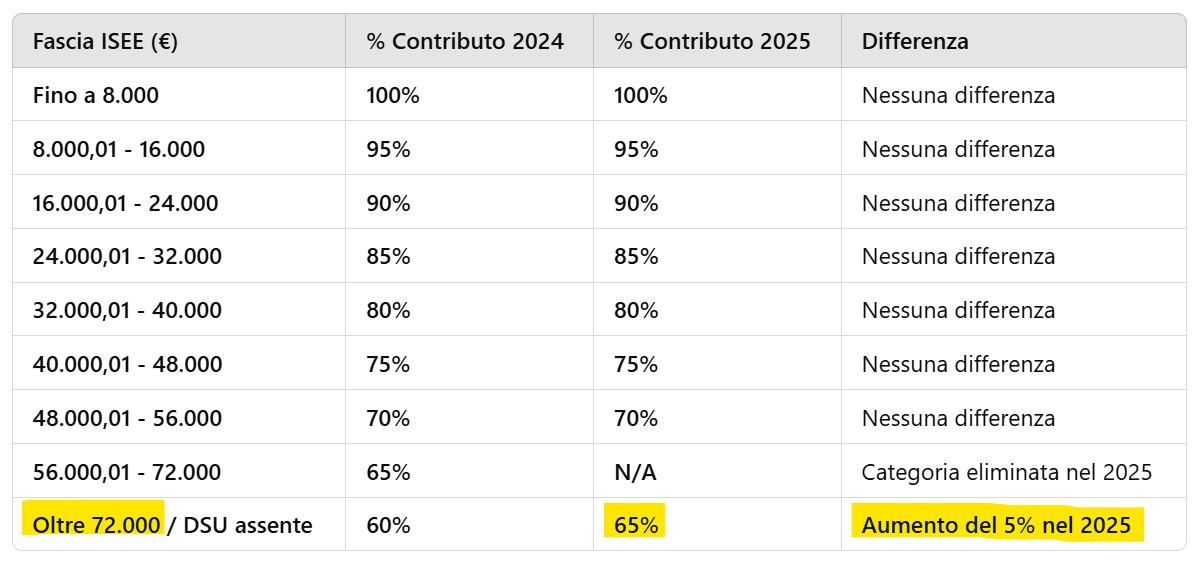Select the highlighted 65% value

636,525
